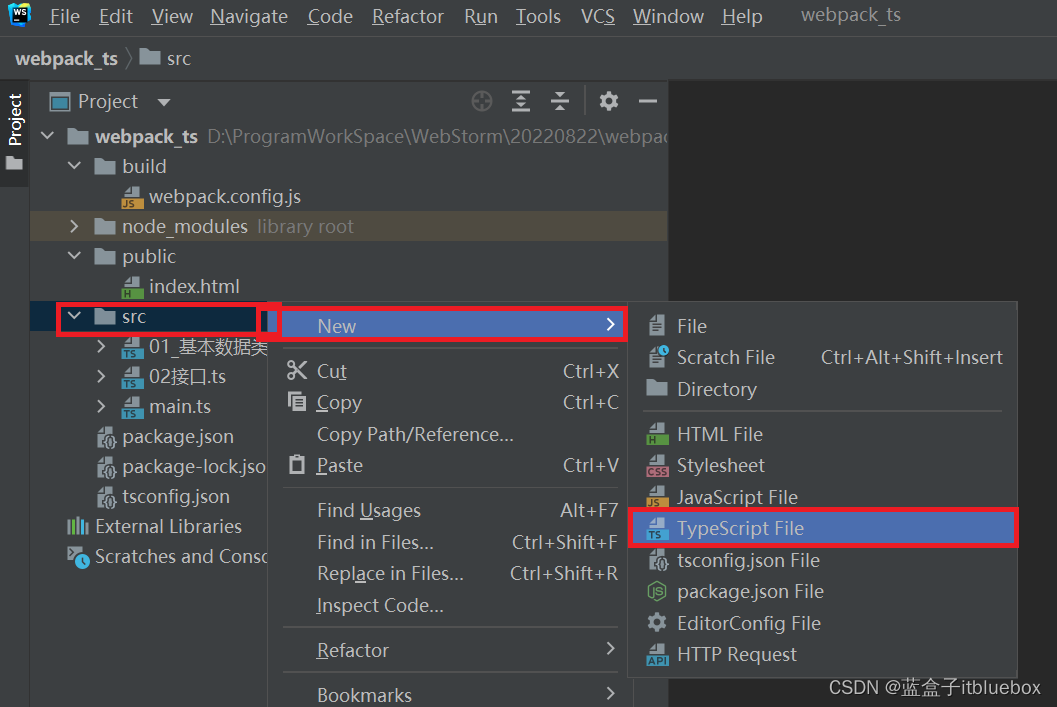Choose Replace in Files... menu item
Screen dimensions: 1057x707
451,574
